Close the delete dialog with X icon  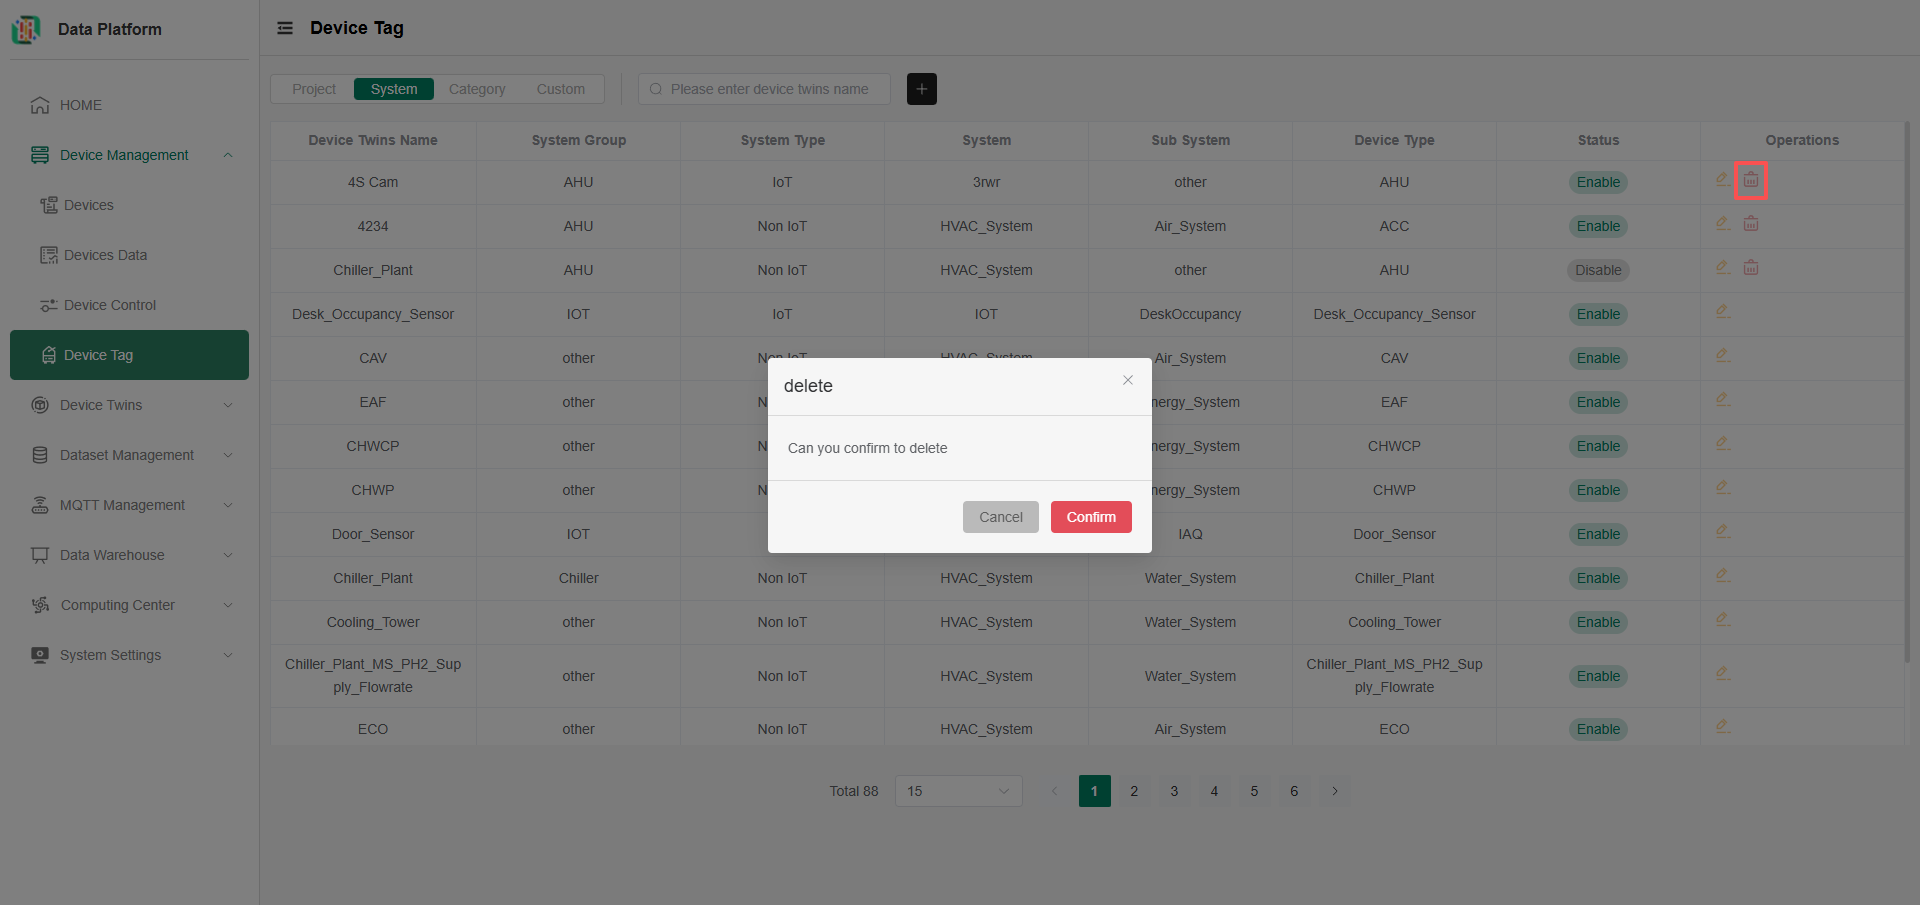click(1127, 380)
